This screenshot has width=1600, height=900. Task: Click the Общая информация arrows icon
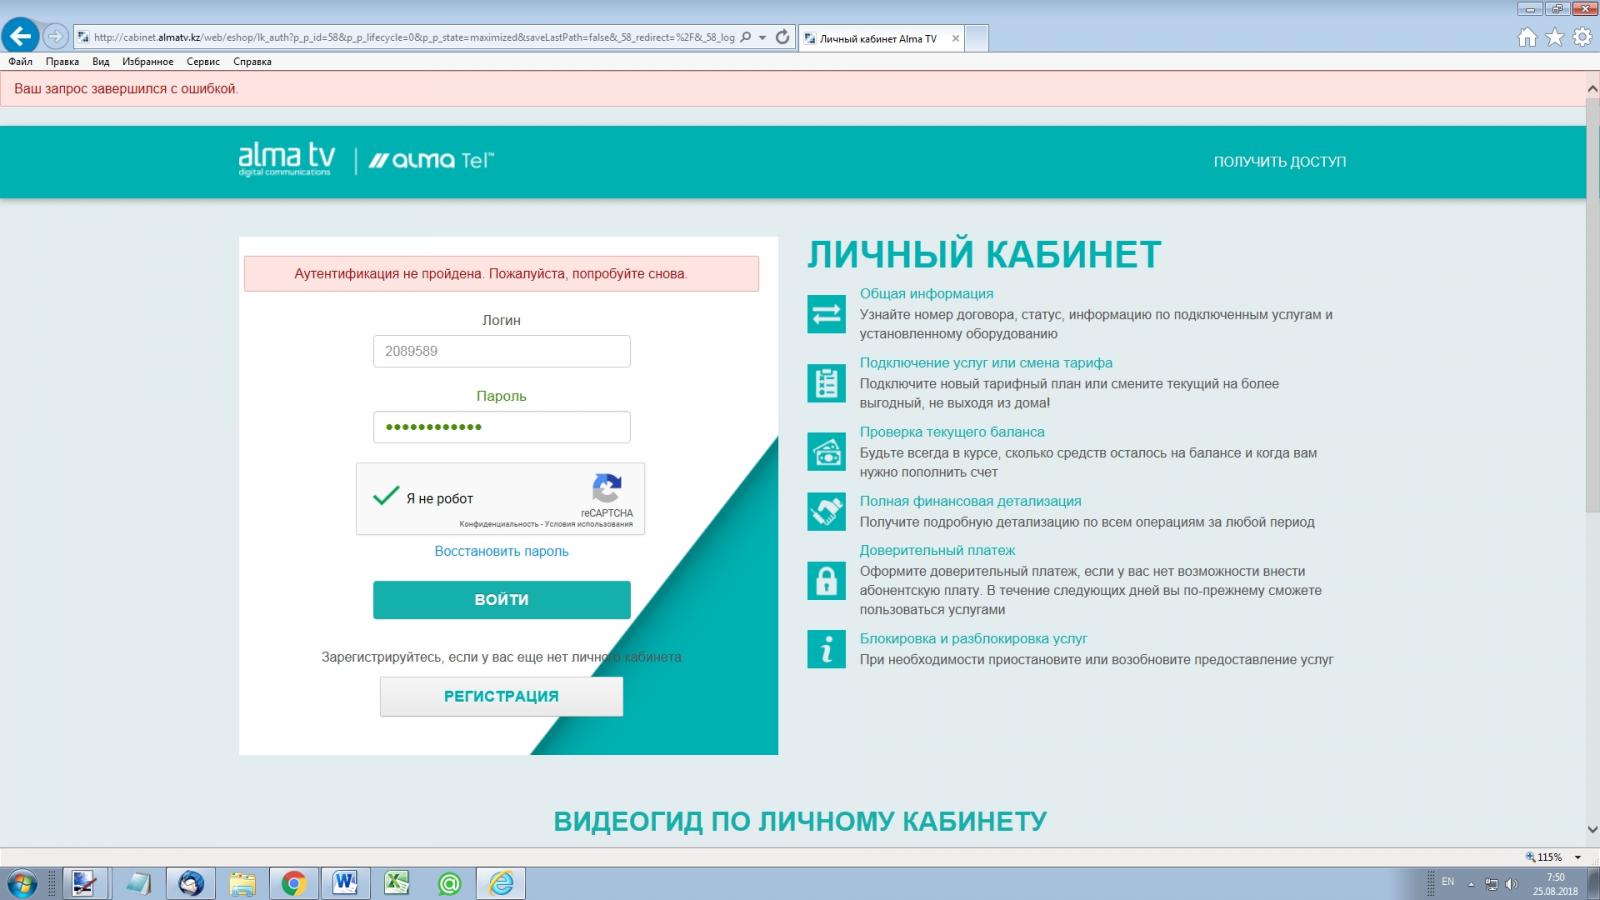click(x=826, y=314)
